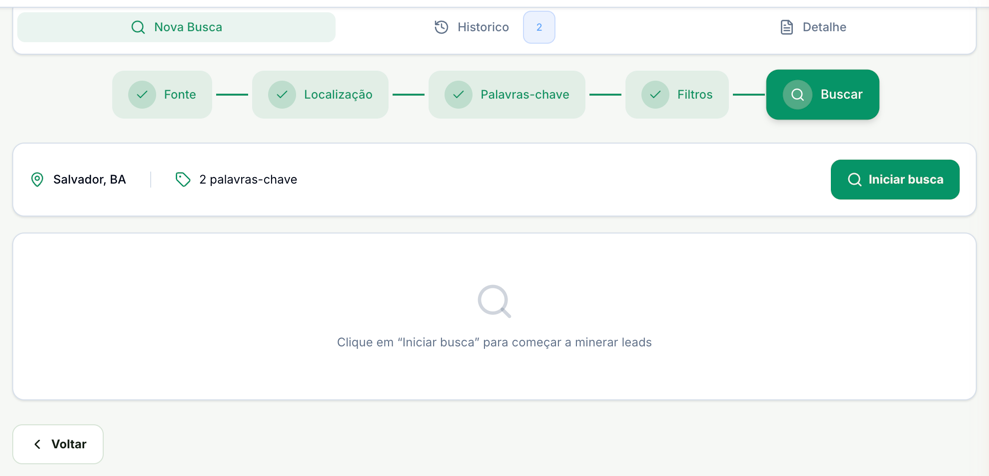This screenshot has width=989, height=476.
Task: Click the large gray magnifier placeholder icon
Action: click(494, 301)
